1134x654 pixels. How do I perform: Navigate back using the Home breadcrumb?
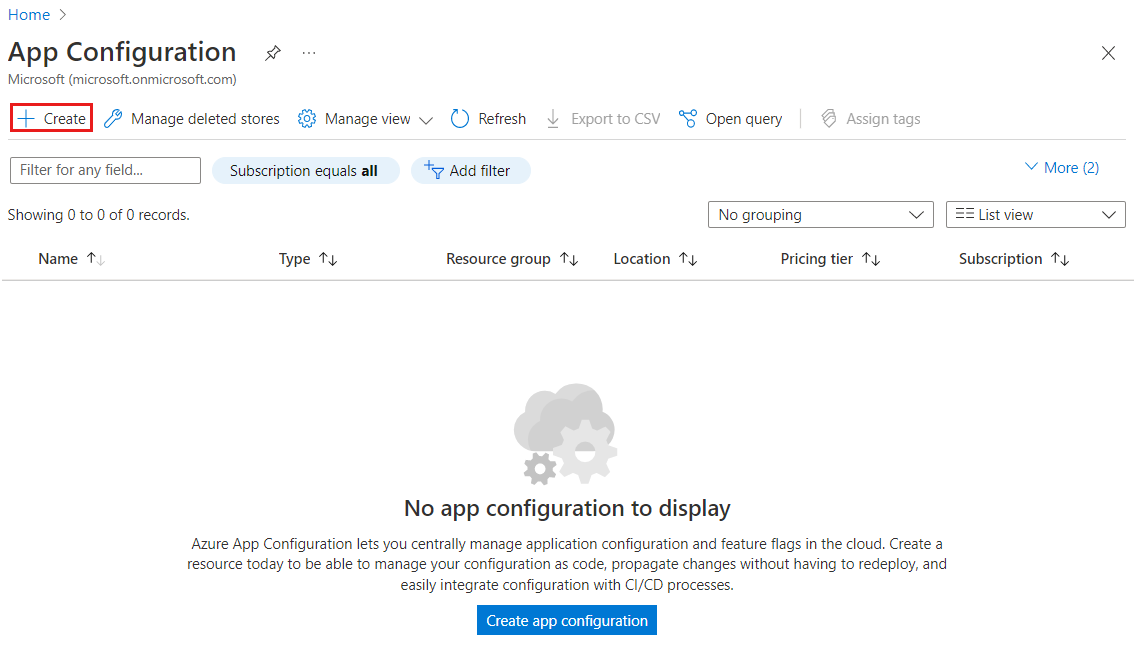(29, 14)
